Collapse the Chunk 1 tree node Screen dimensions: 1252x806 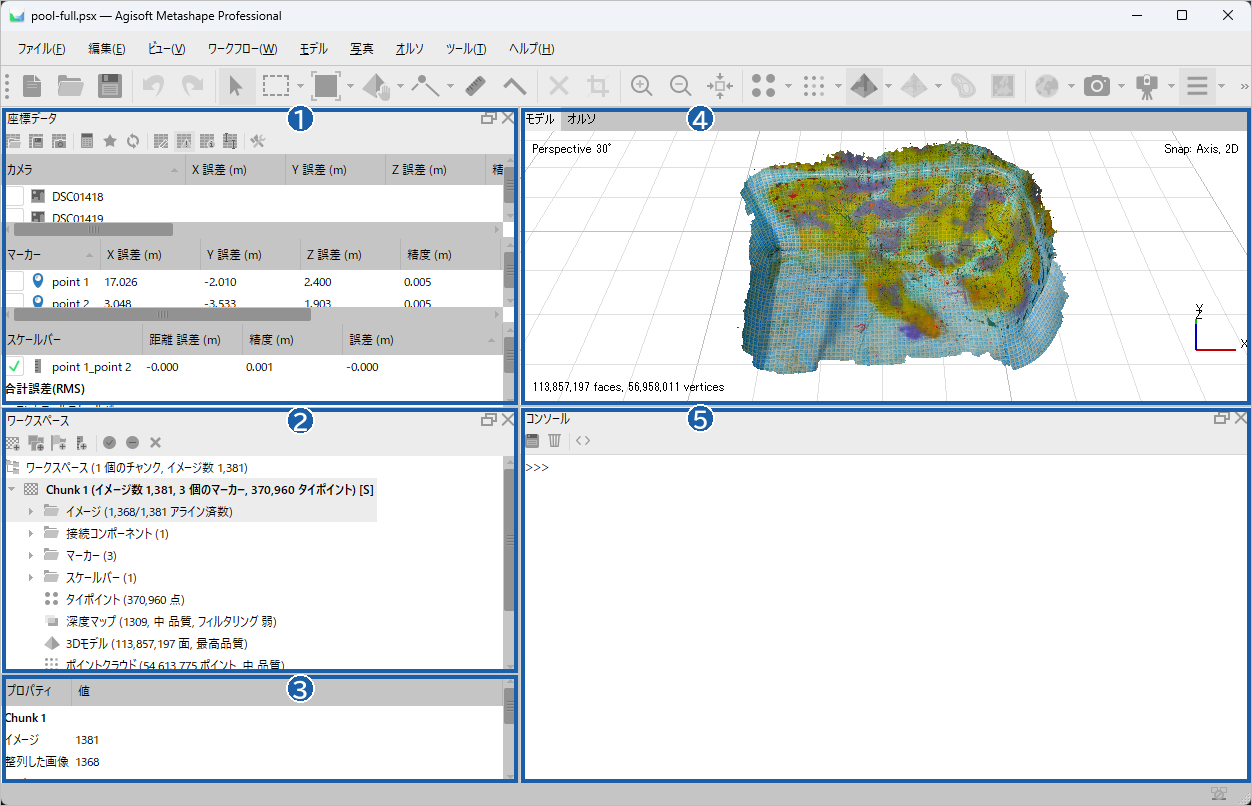pyautogui.click(x=12, y=490)
